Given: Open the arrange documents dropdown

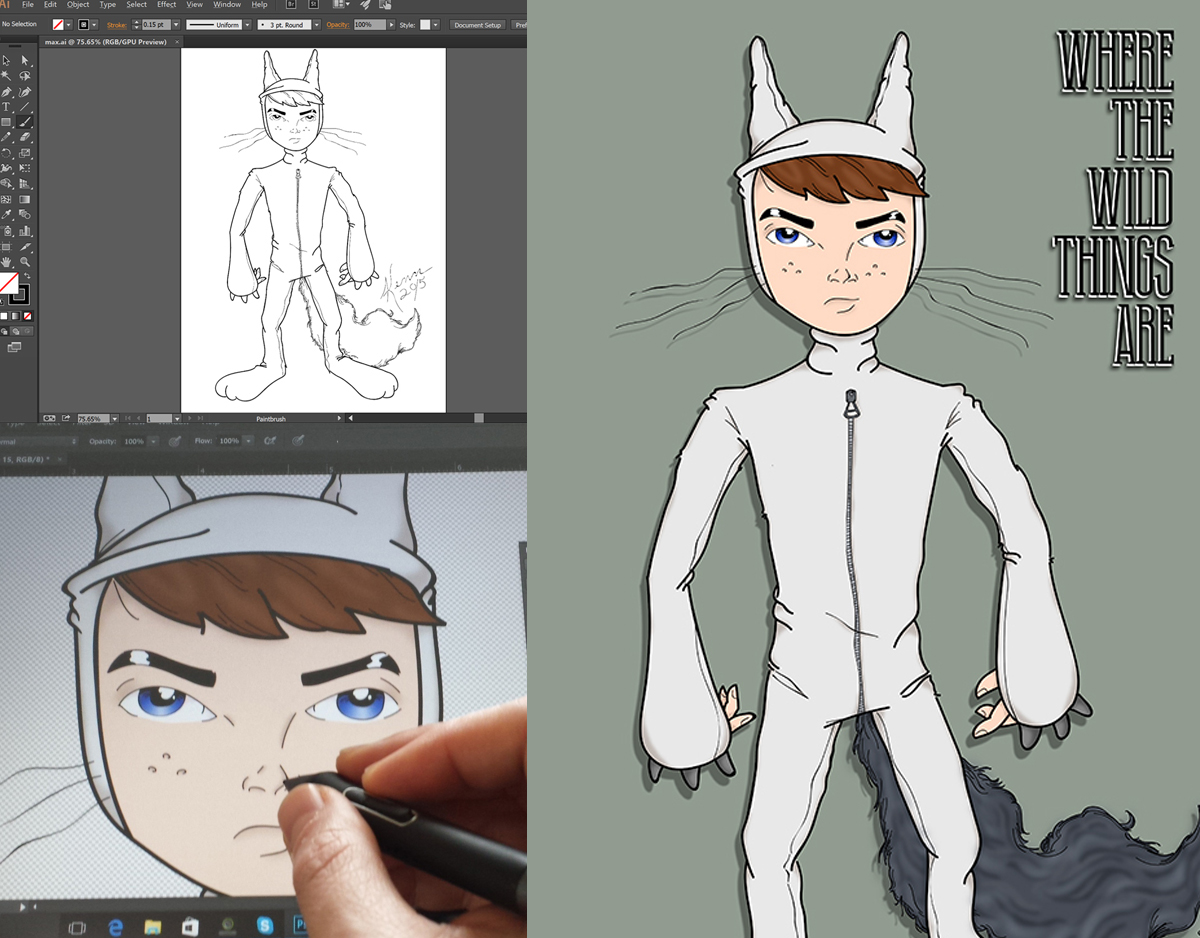Looking at the screenshot, I should pos(341,4).
